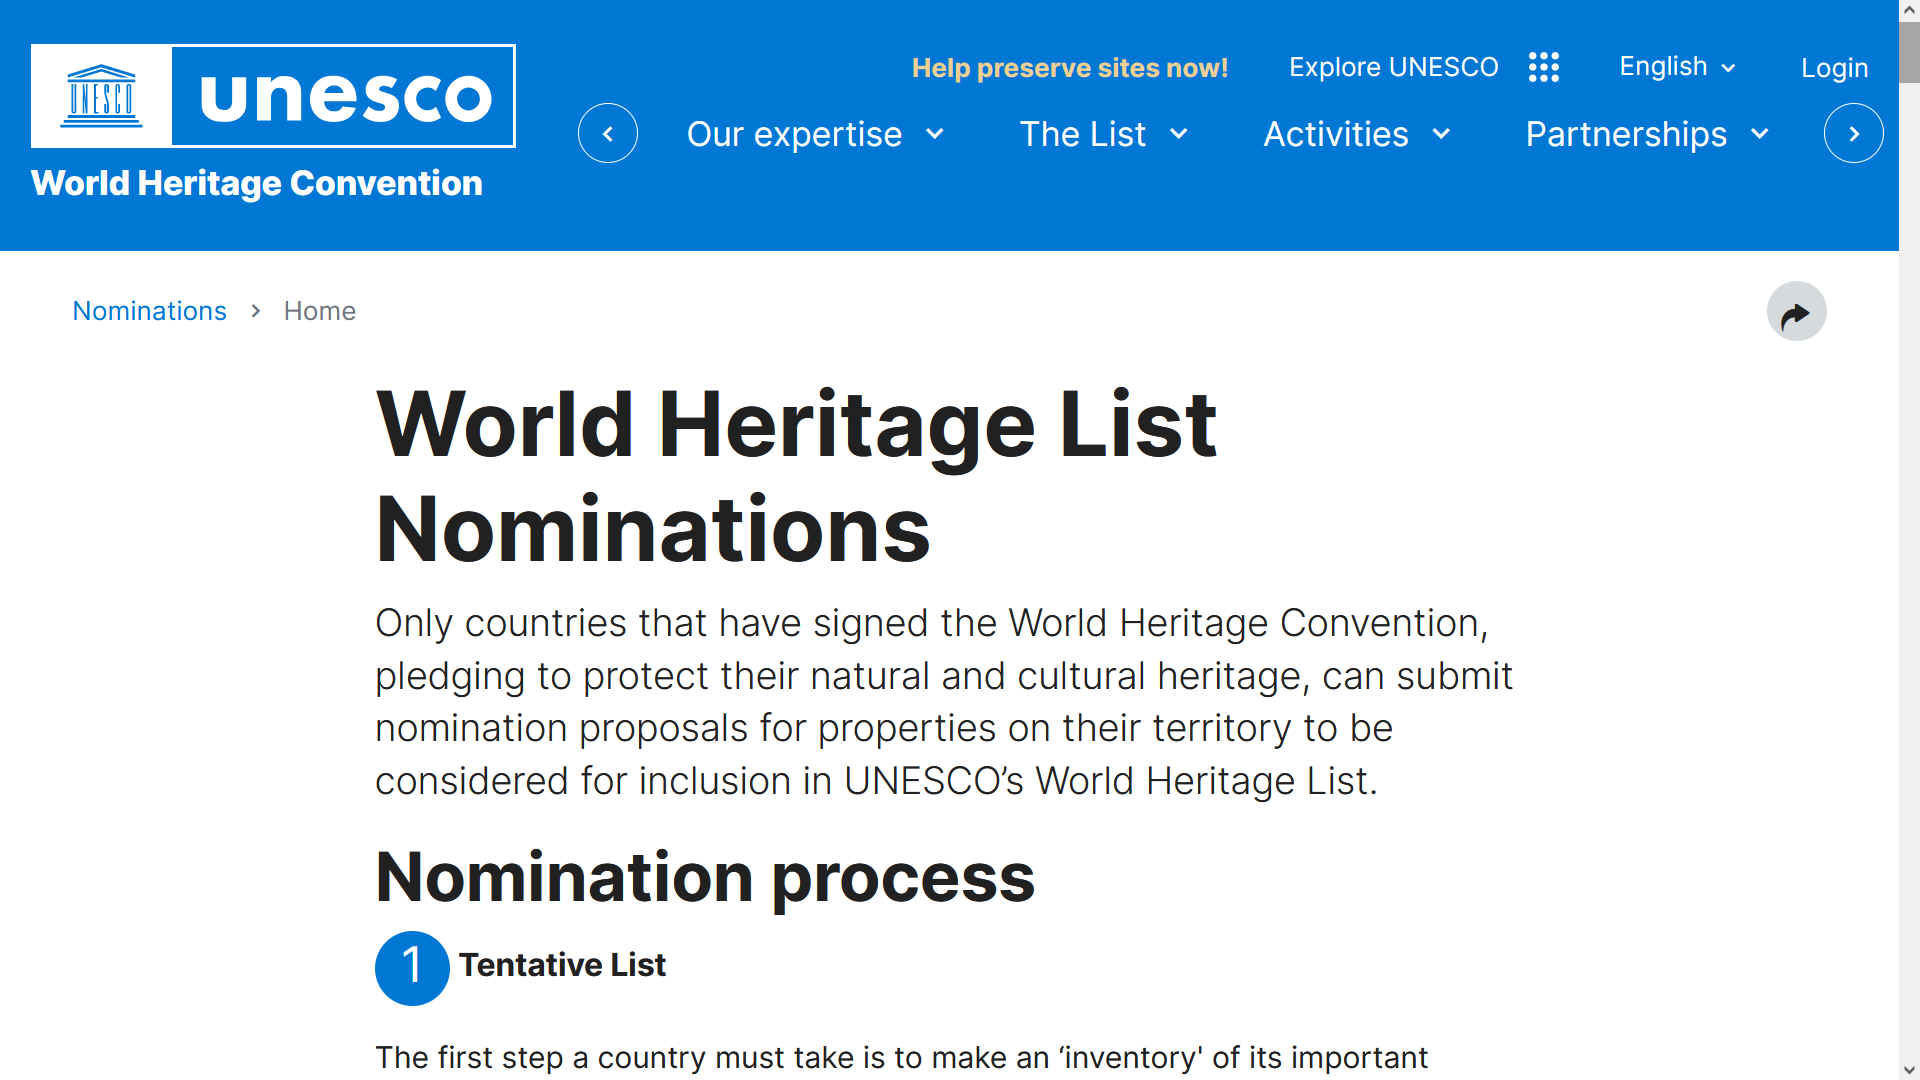This screenshot has height=1080, width=1920.
Task: Expand The List menu
Action: 1104,134
